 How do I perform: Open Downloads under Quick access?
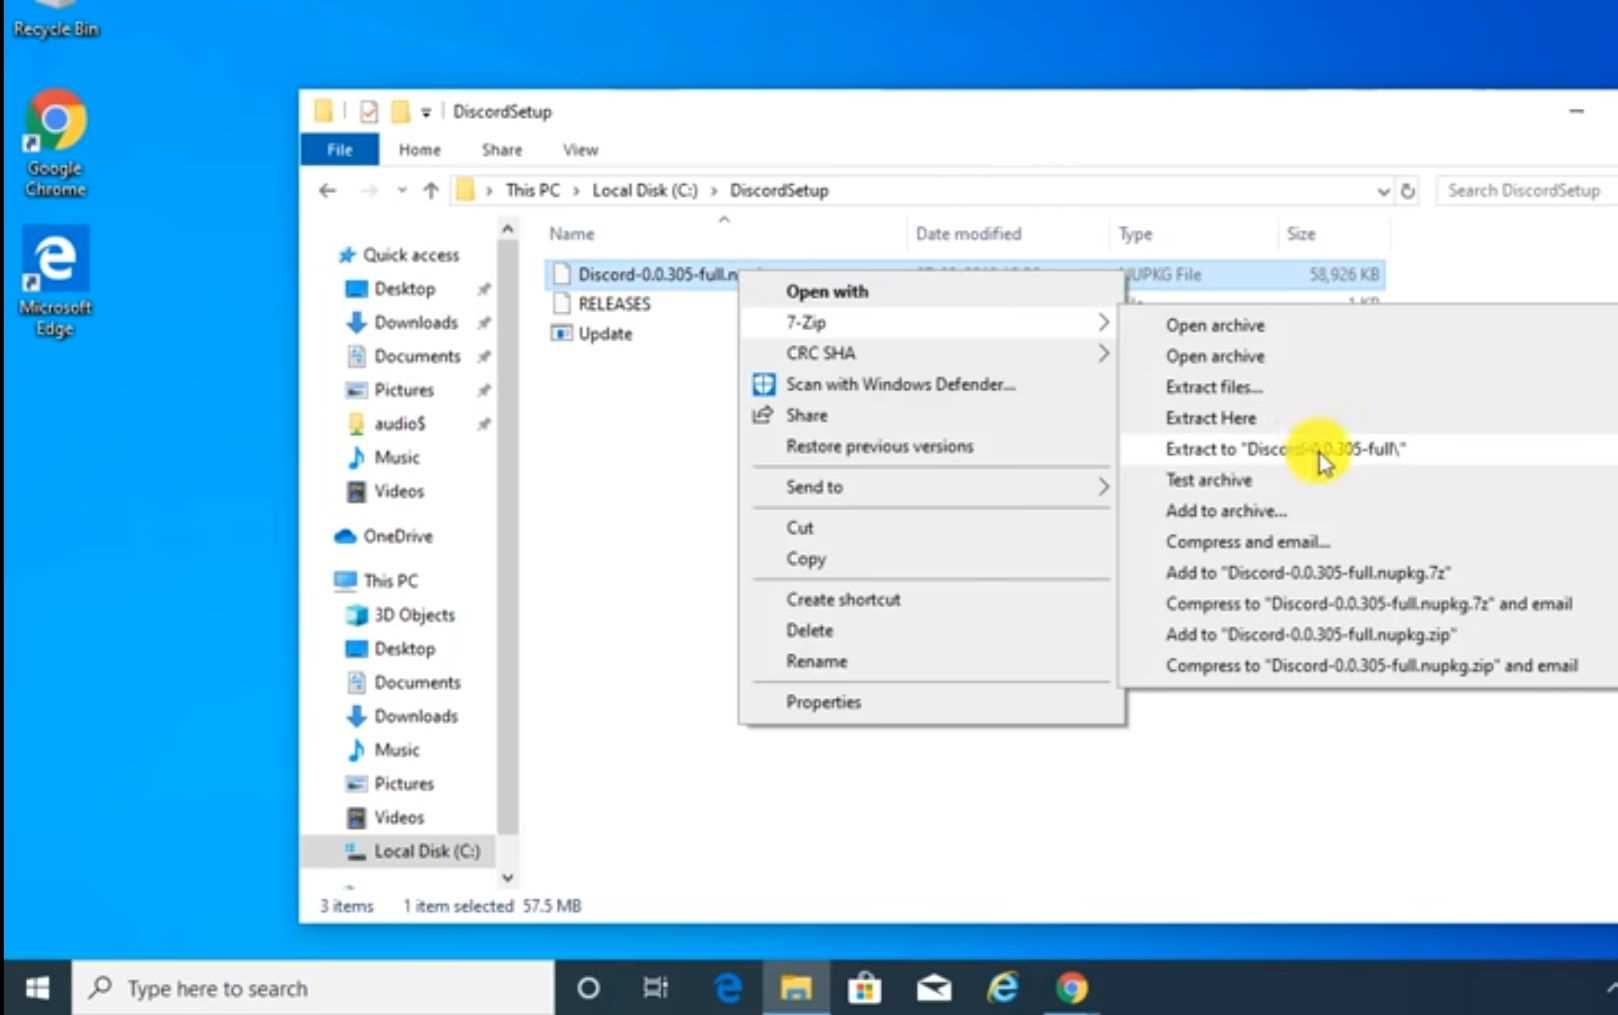(415, 322)
